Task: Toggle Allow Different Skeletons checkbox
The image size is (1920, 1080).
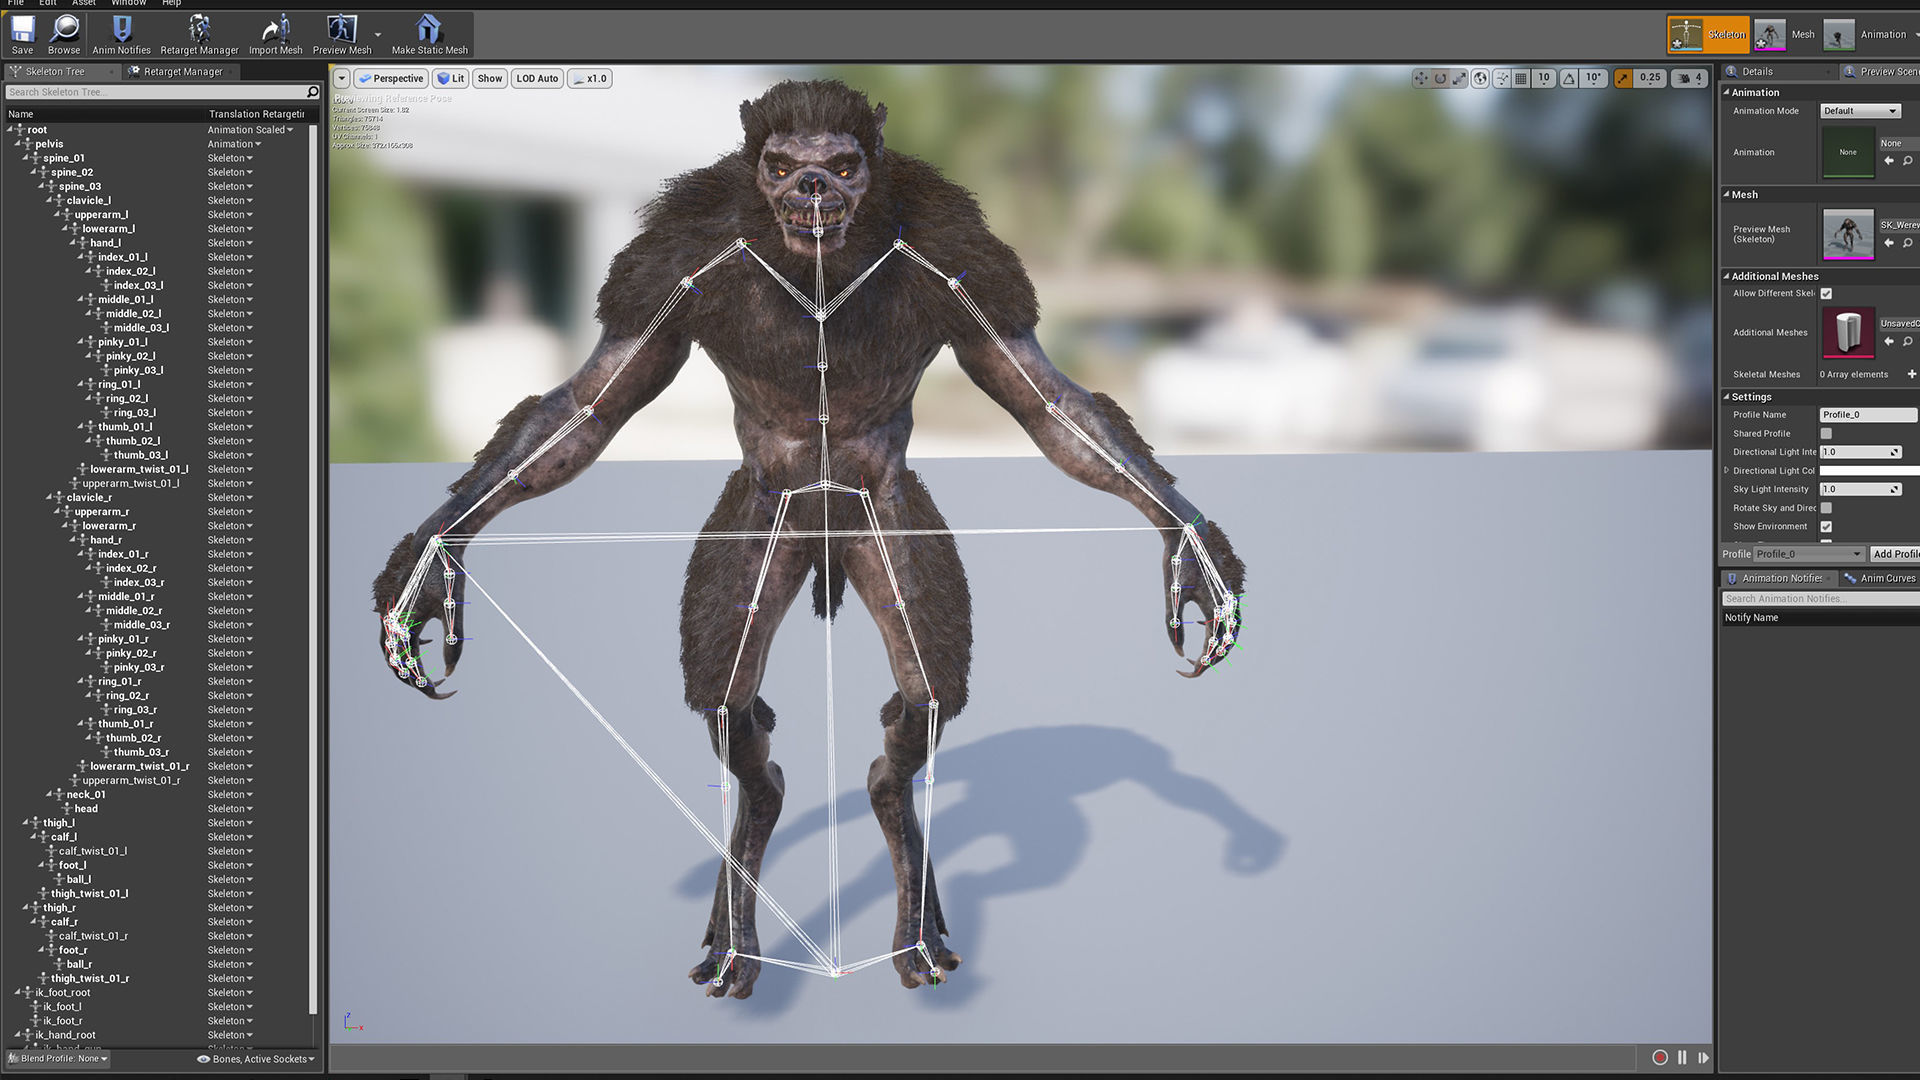Action: point(1826,293)
